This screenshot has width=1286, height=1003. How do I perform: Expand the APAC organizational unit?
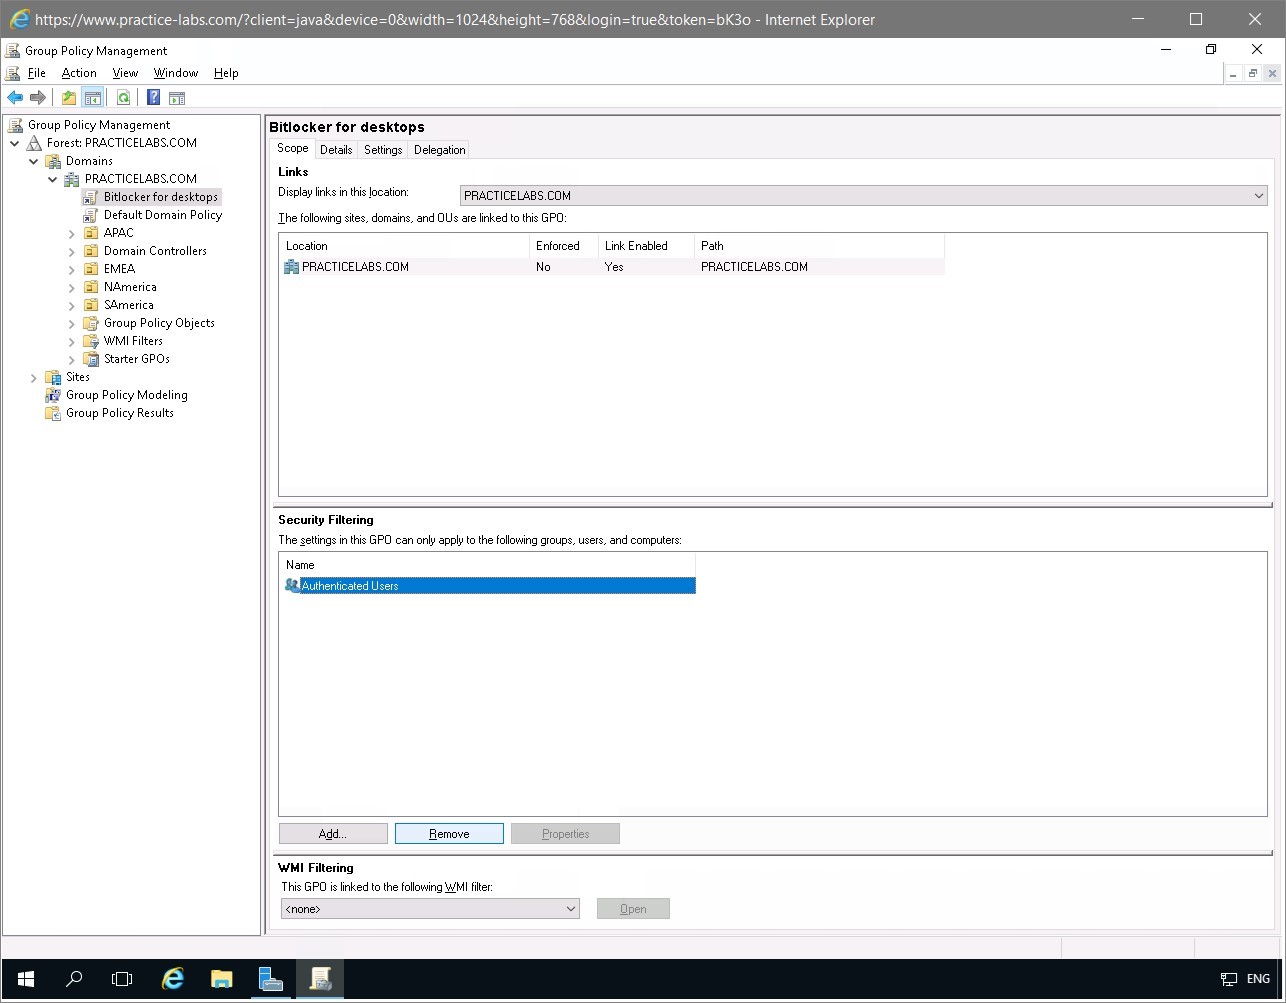[x=69, y=232]
